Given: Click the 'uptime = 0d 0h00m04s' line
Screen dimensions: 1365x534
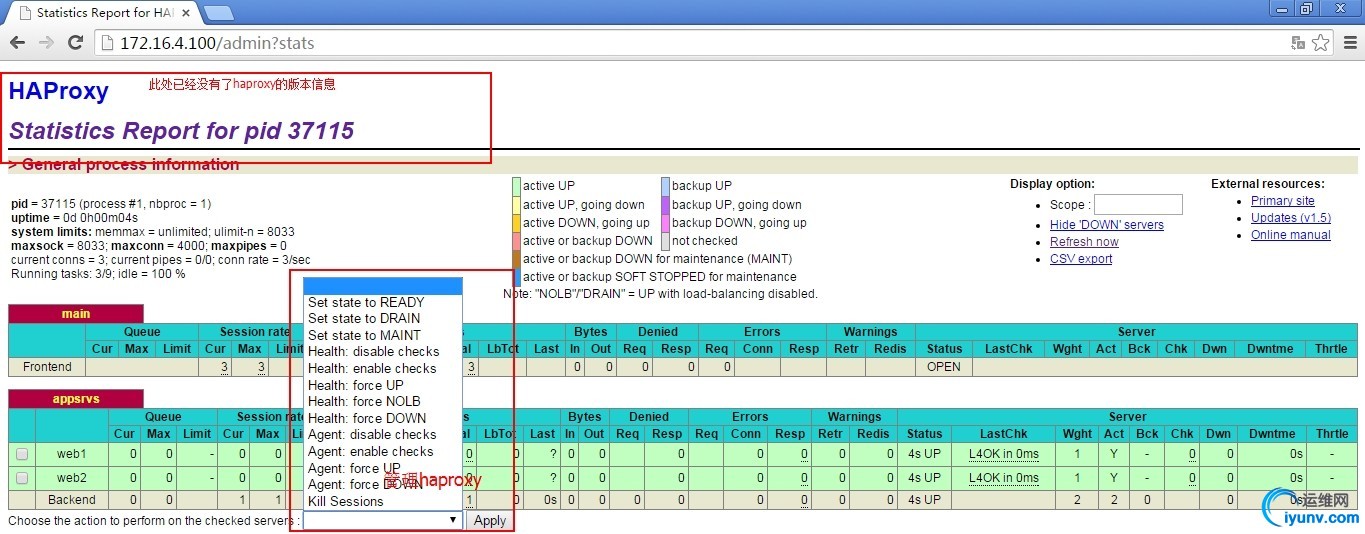Looking at the screenshot, I should tap(74, 217).
